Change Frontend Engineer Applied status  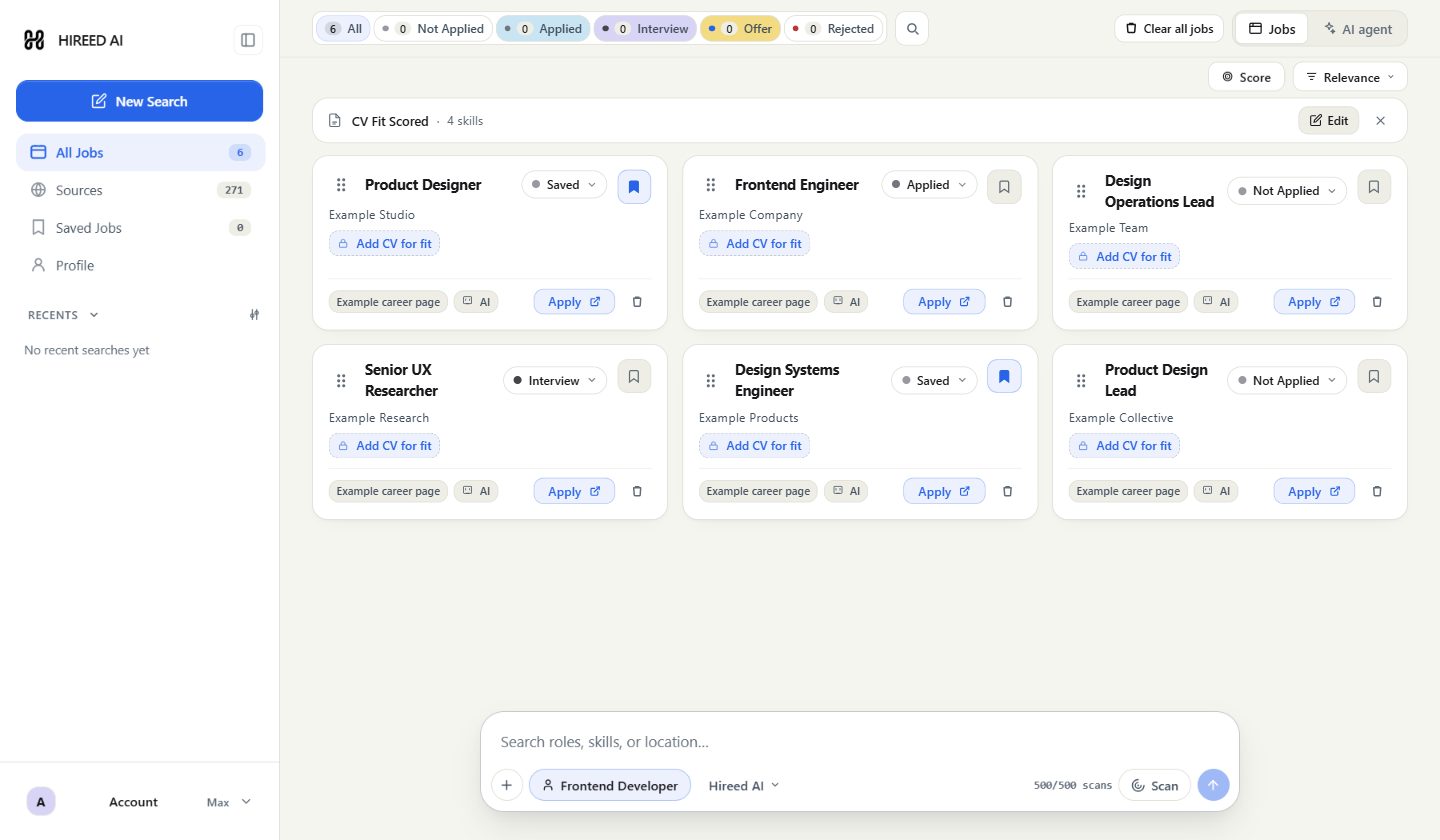coord(929,185)
